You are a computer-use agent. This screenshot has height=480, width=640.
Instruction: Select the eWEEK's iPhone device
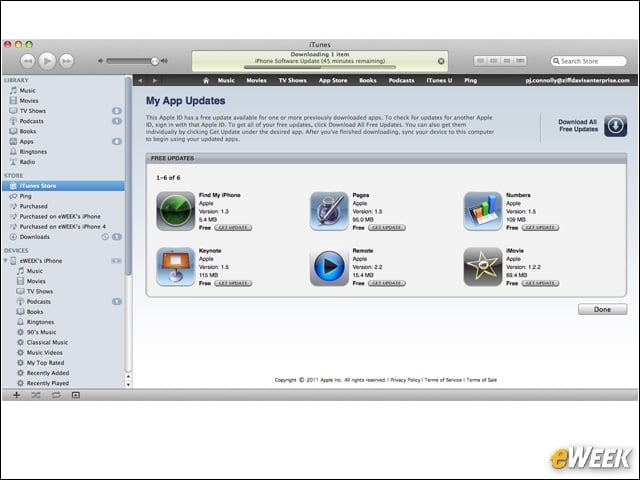63,261
